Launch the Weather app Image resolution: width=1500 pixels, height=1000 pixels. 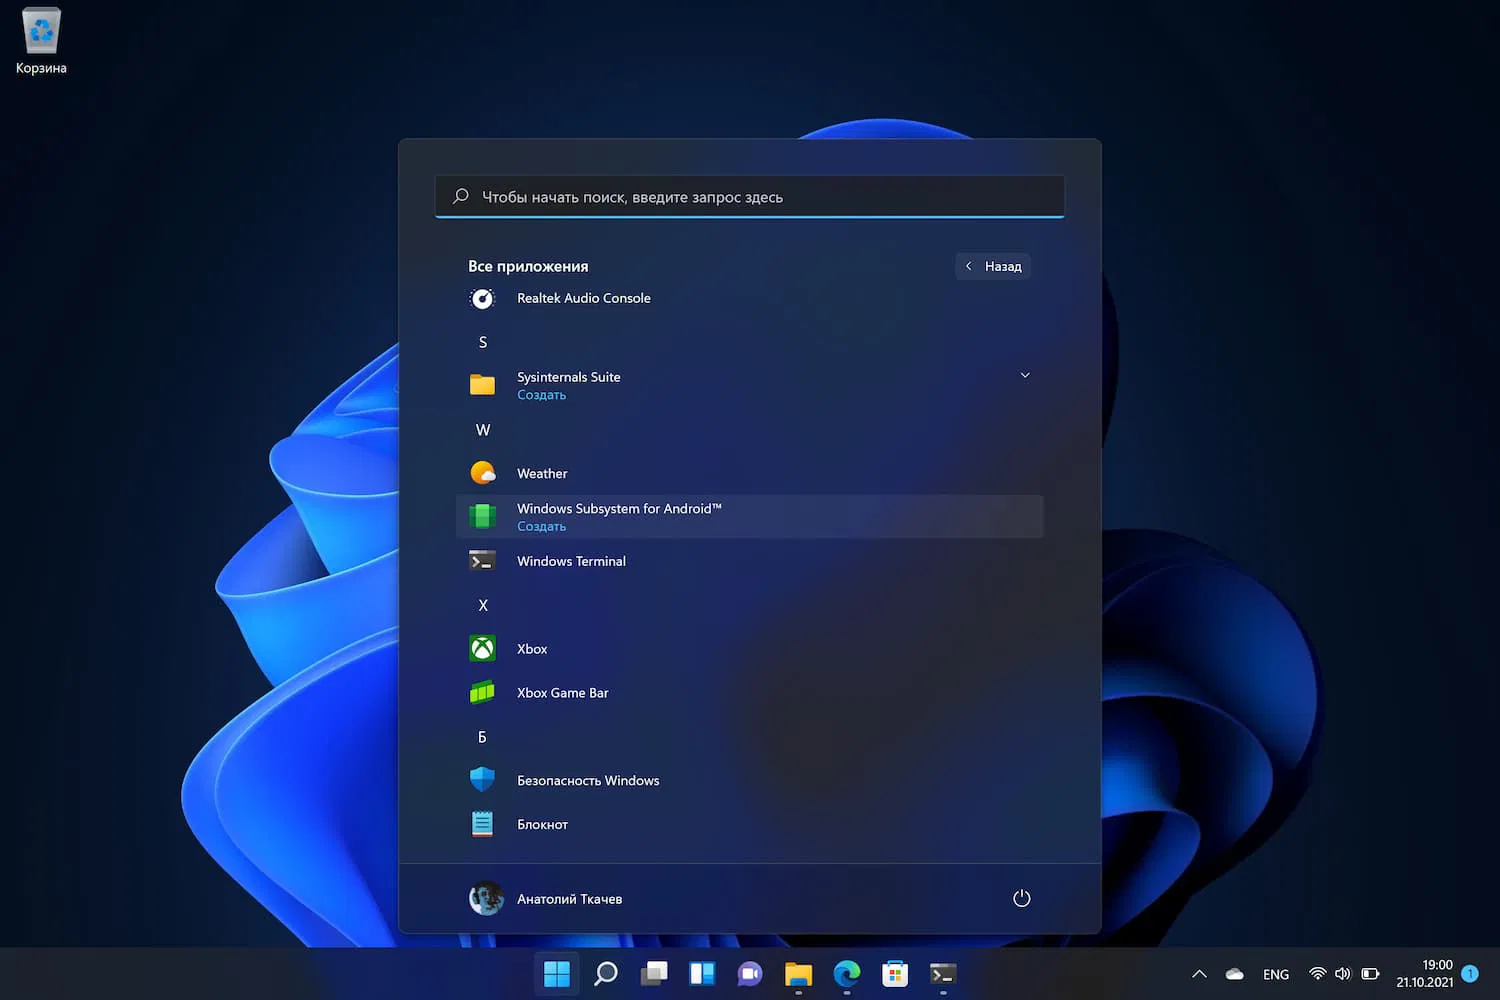(x=542, y=473)
